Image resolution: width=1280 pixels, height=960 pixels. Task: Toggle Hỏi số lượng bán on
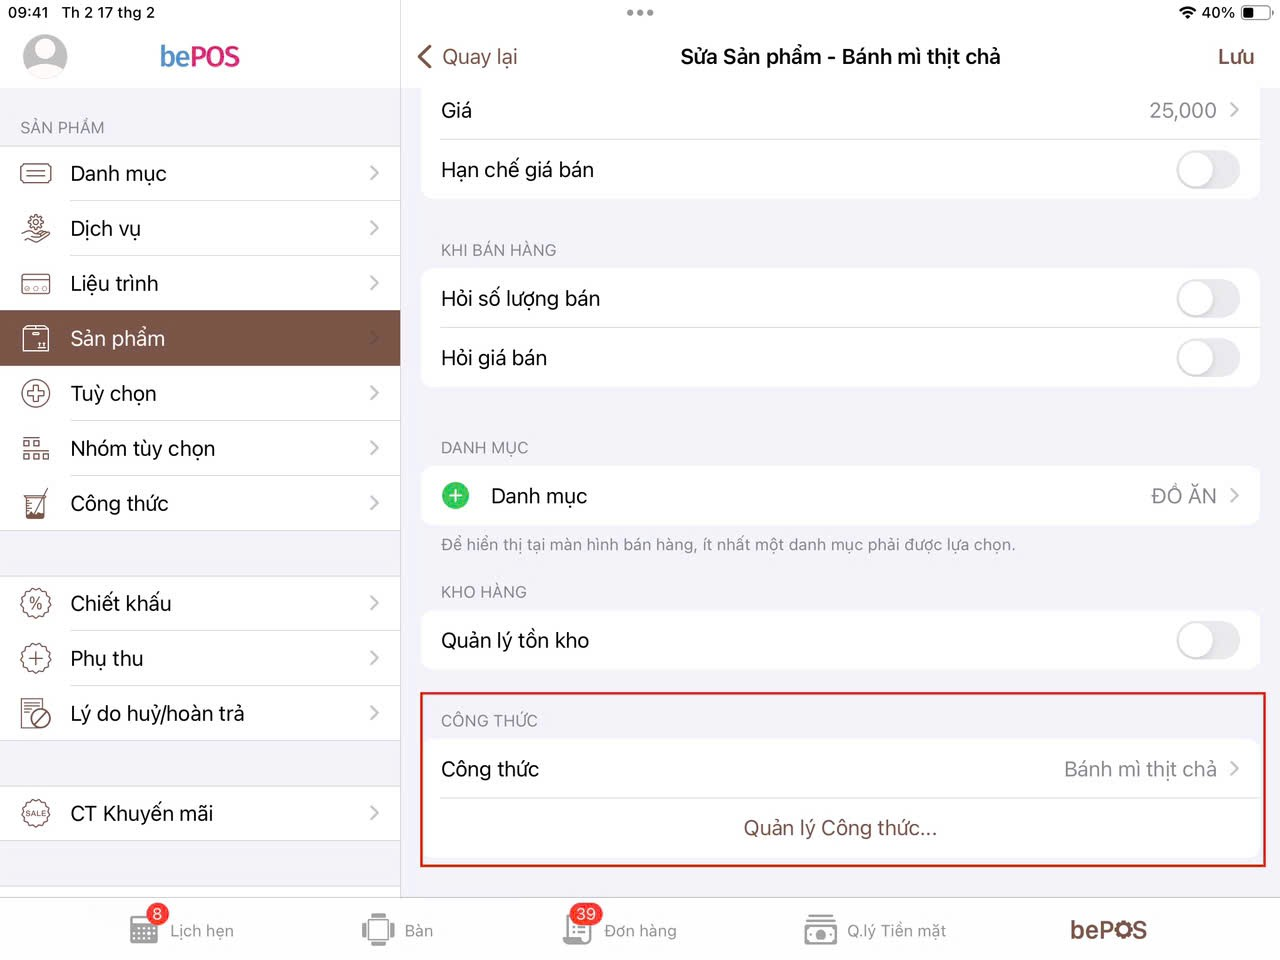click(1208, 298)
